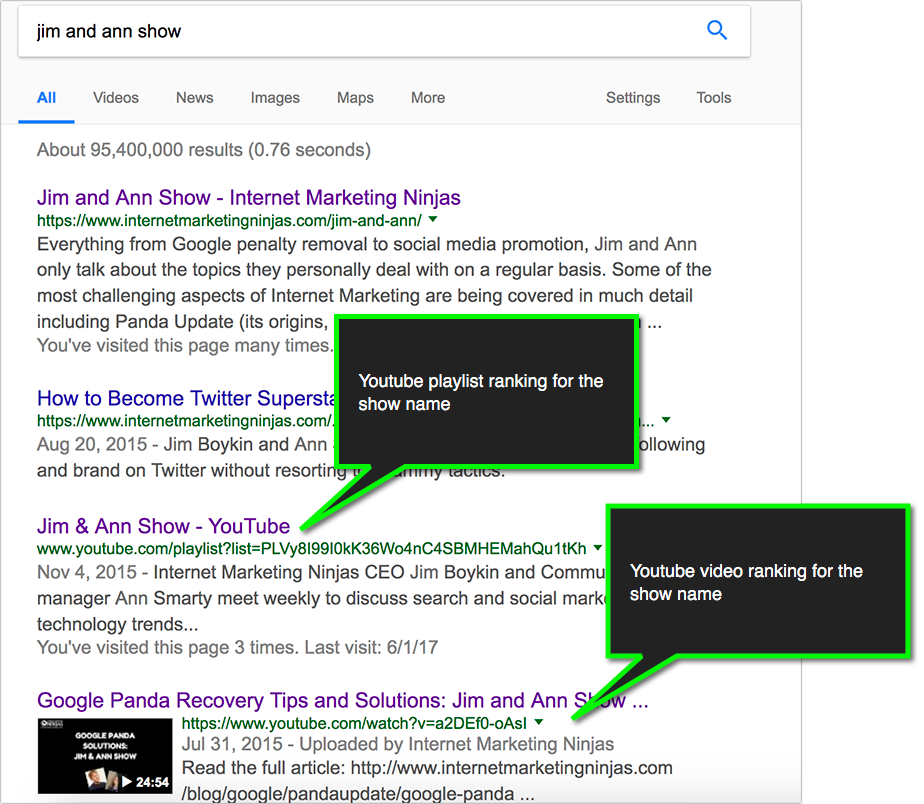Click the Google Panda Solutions video thumbnail
The height and width of the screenshot is (804, 924).
104,757
